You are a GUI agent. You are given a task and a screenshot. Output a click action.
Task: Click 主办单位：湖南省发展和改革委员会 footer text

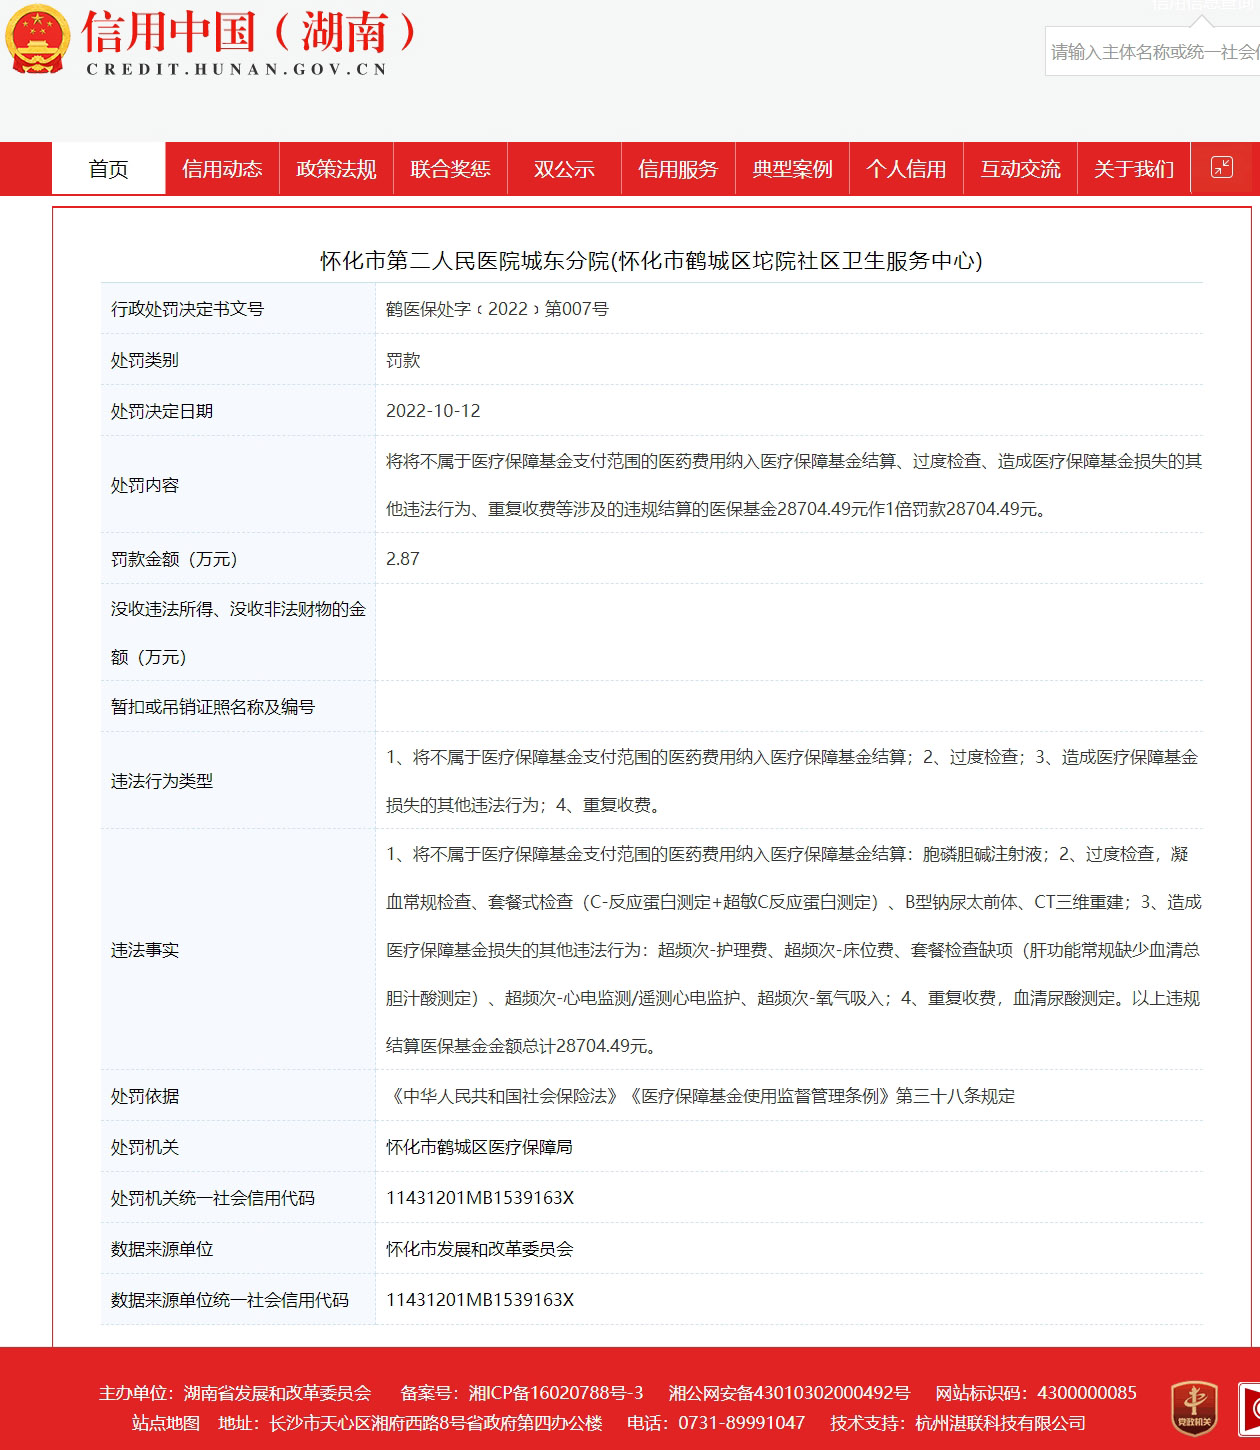coord(235,1393)
